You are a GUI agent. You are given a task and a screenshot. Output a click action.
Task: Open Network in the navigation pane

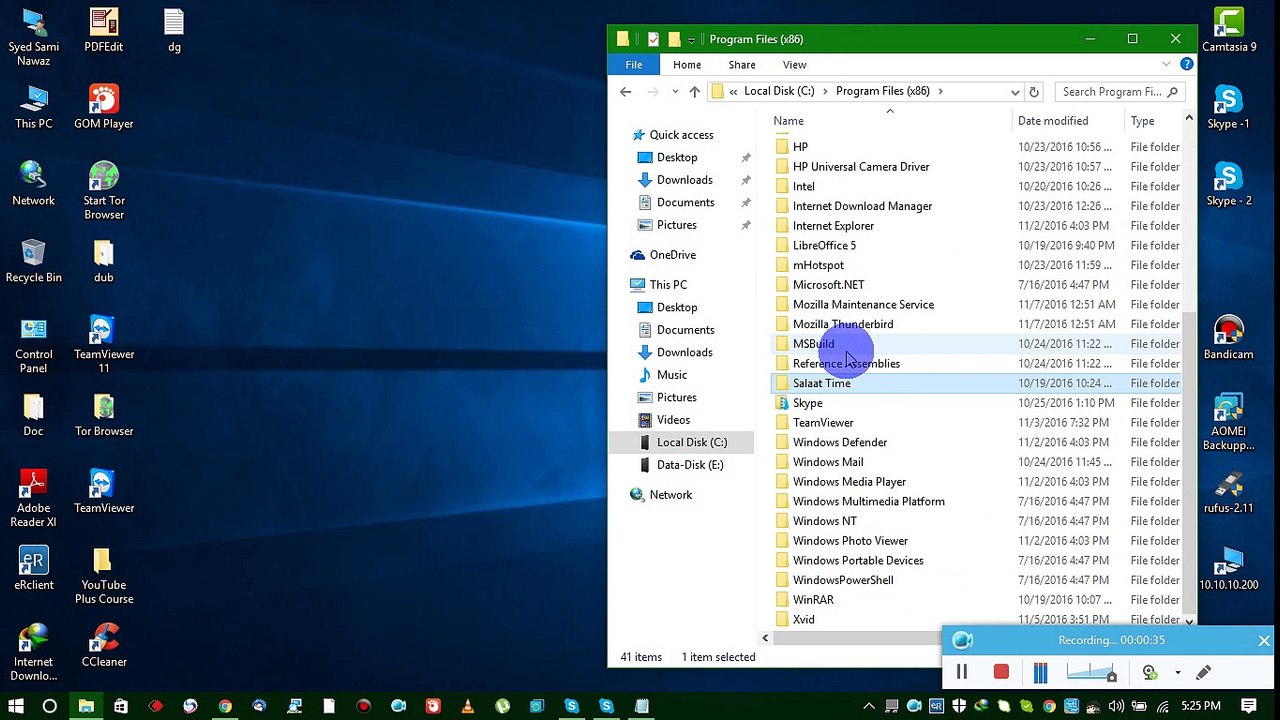click(x=670, y=495)
